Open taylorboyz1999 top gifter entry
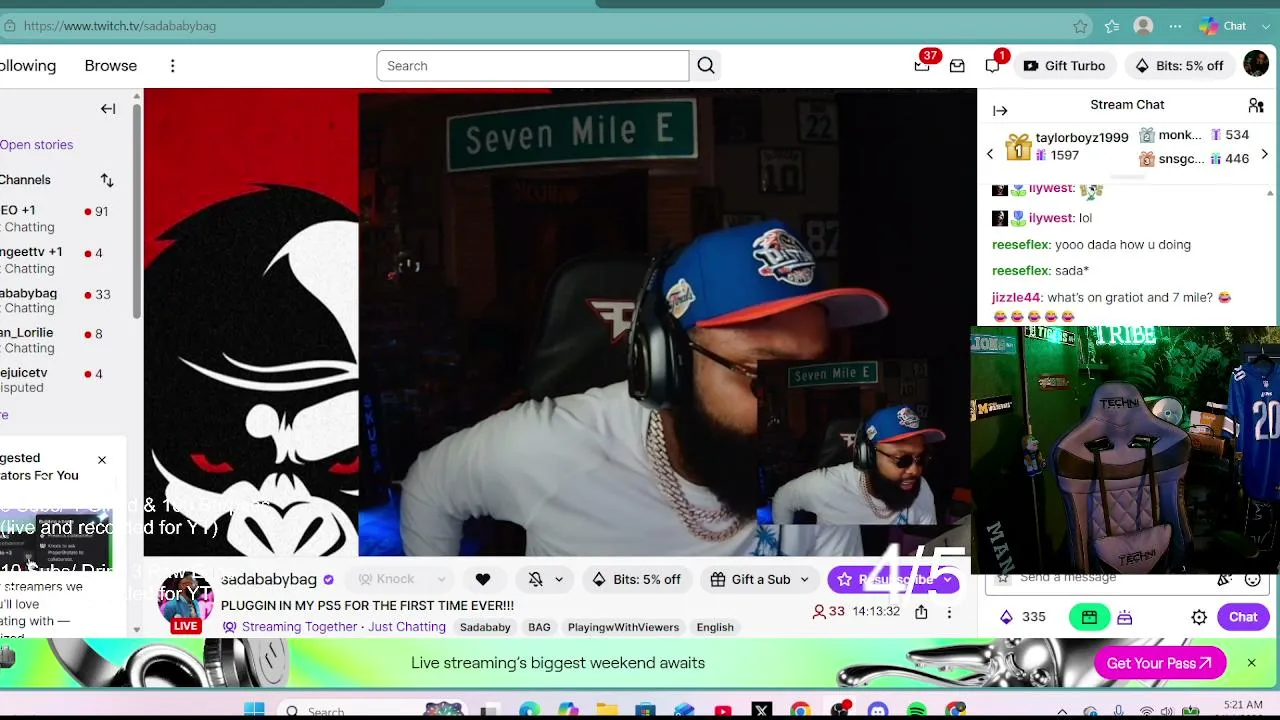 1066,146
